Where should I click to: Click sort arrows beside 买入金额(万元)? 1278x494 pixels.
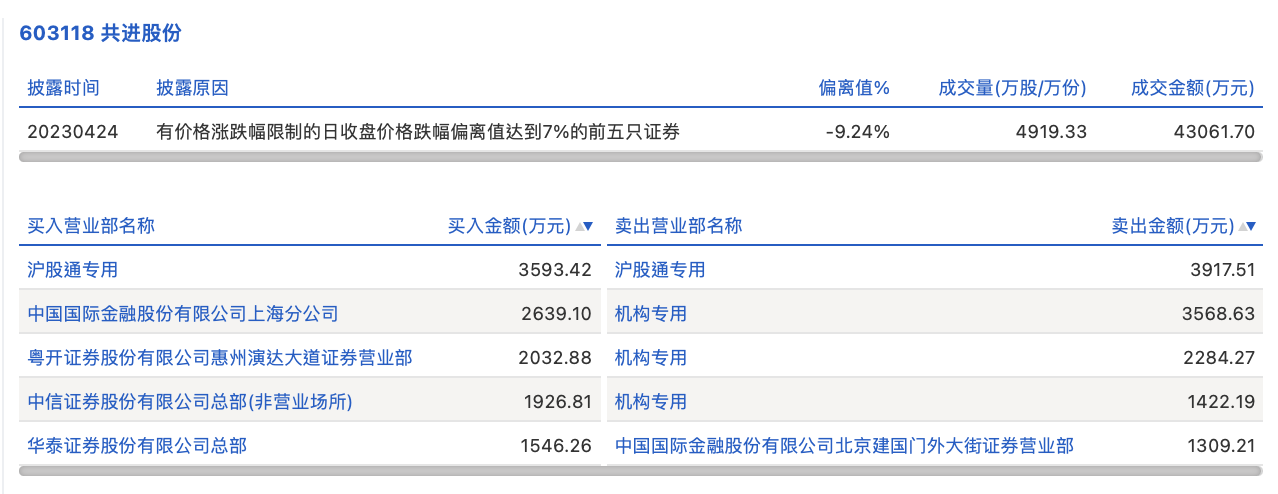click(x=585, y=226)
